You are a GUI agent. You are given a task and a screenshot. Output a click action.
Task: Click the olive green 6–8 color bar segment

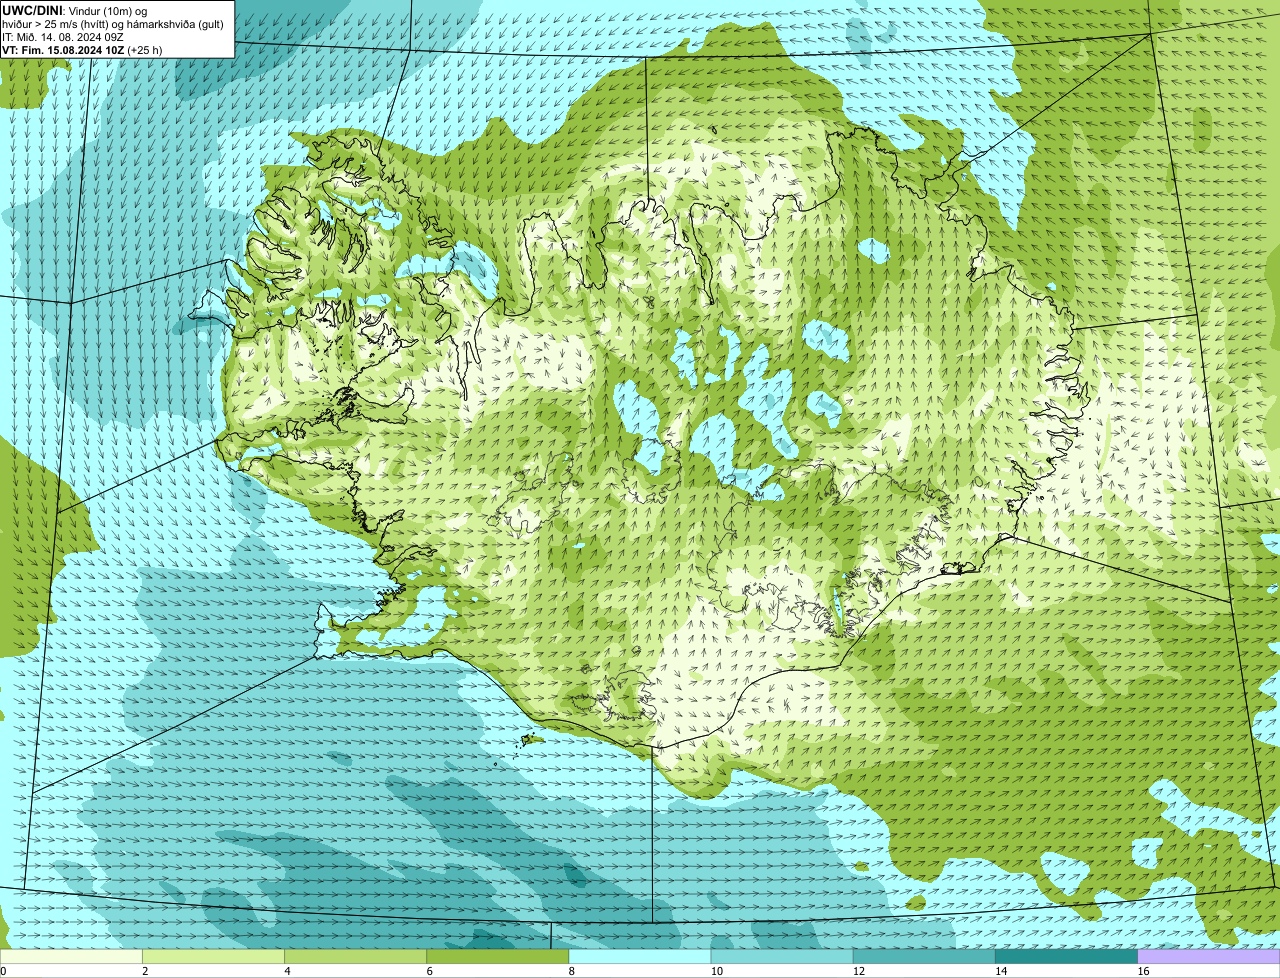tap(498, 957)
